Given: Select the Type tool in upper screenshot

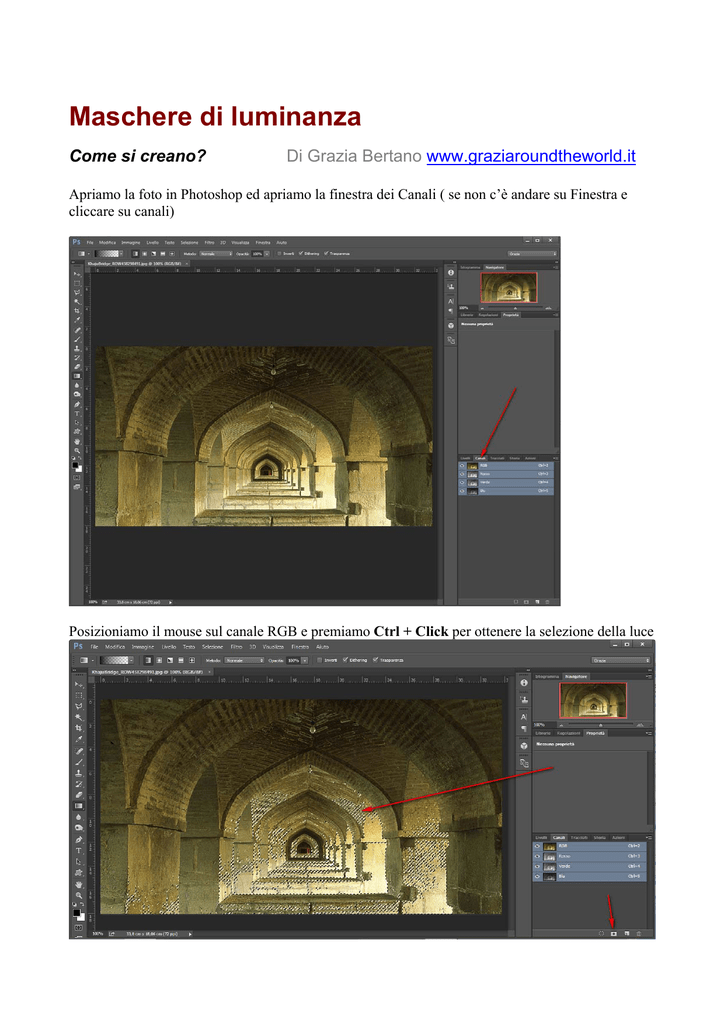Looking at the screenshot, I should pyautogui.click(x=77, y=414).
